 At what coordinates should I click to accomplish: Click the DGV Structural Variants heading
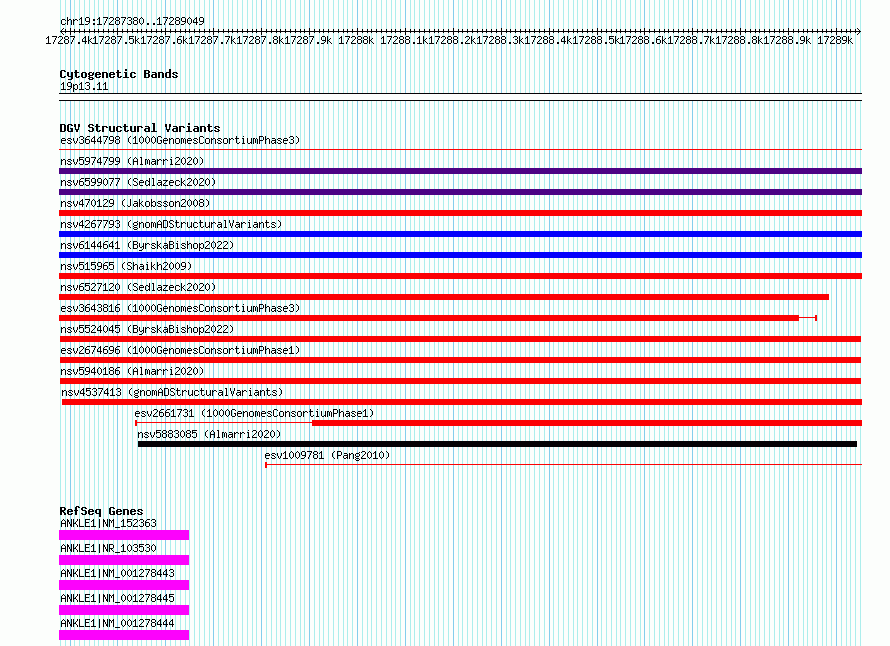[x=140, y=128]
